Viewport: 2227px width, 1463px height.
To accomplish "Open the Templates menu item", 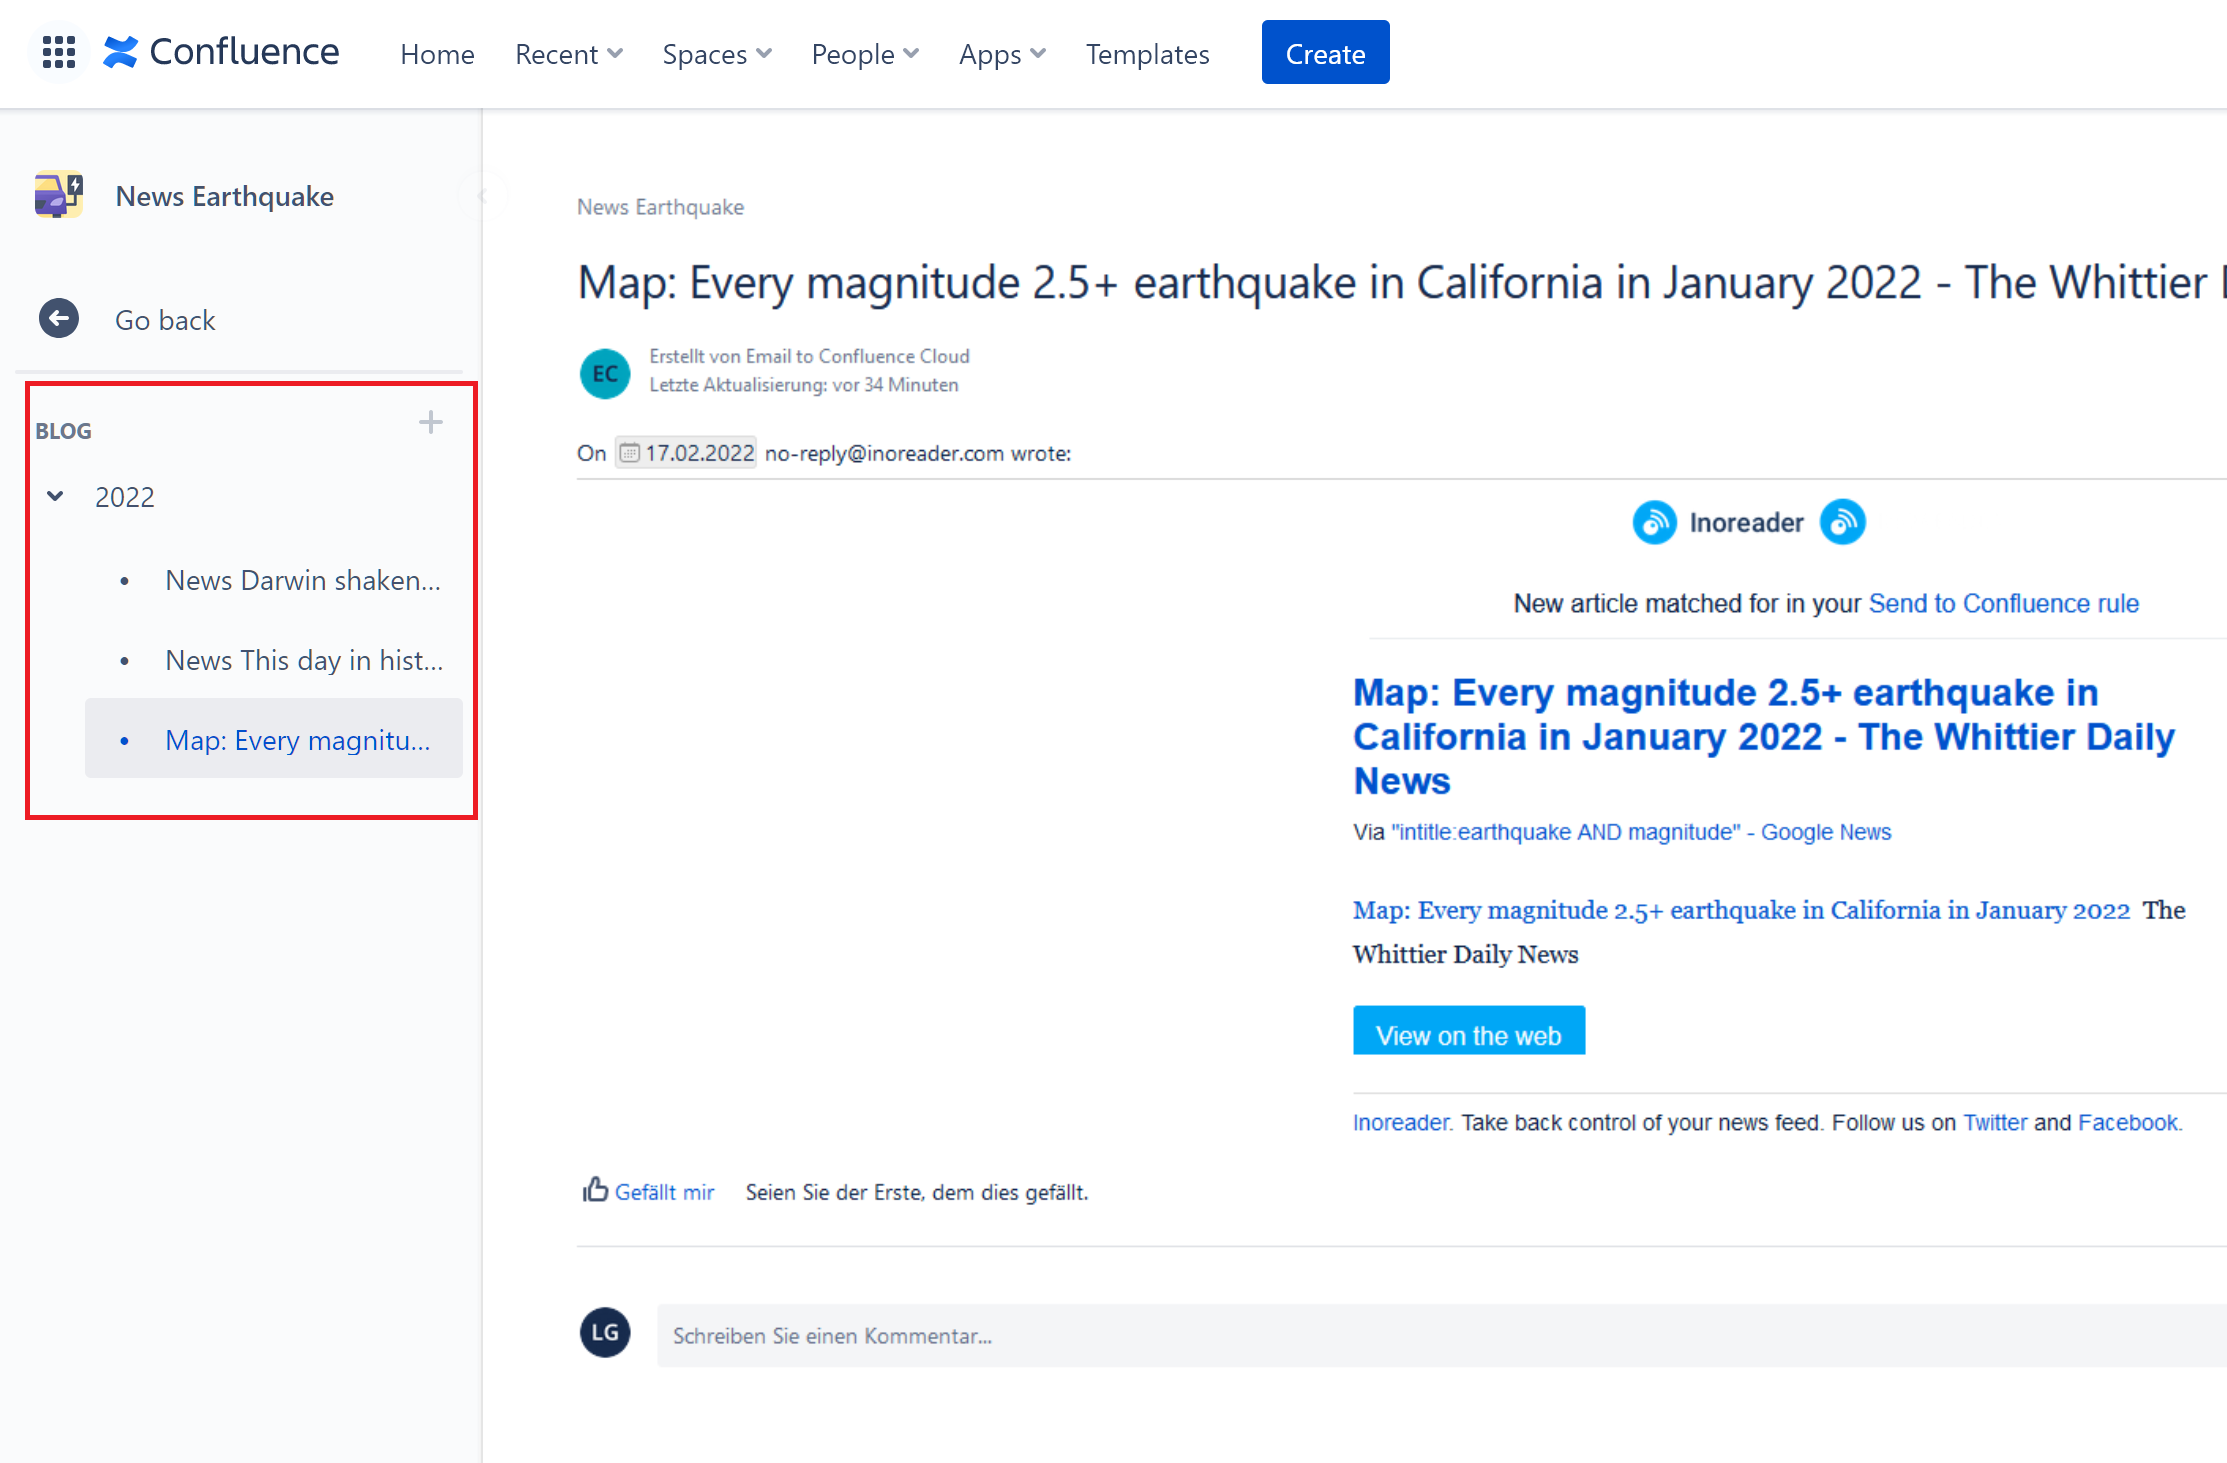I will click(1147, 54).
